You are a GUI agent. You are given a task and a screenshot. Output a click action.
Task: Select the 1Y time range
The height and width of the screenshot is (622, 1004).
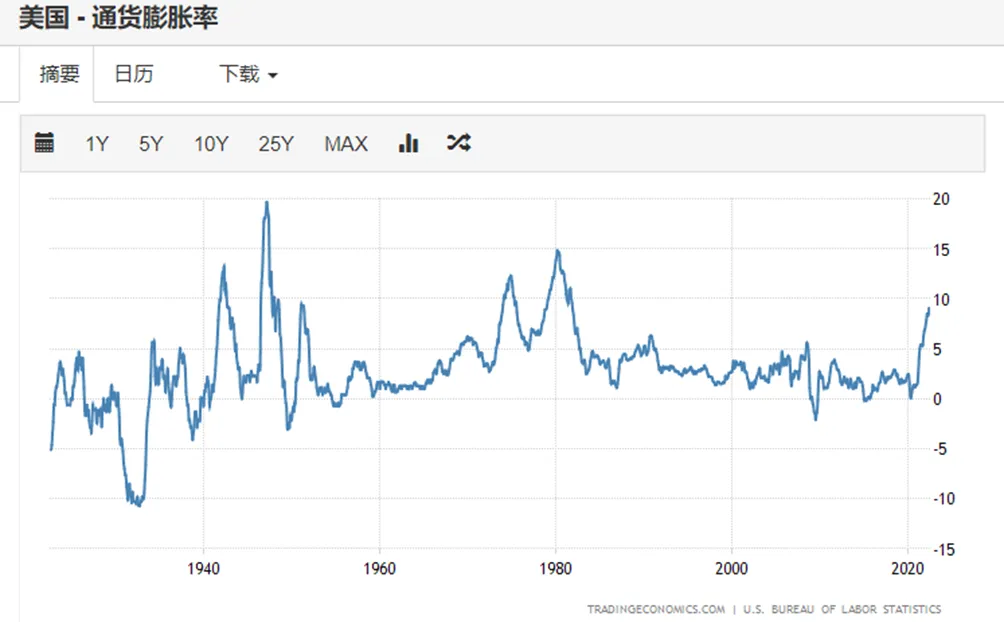pyautogui.click(x=97, y=143)
